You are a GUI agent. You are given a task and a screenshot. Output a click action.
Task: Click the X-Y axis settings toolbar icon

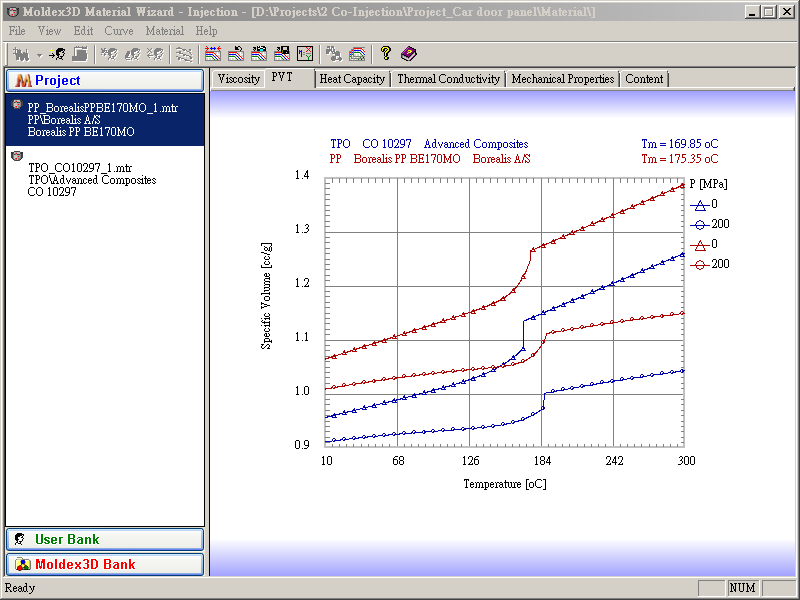305,54
